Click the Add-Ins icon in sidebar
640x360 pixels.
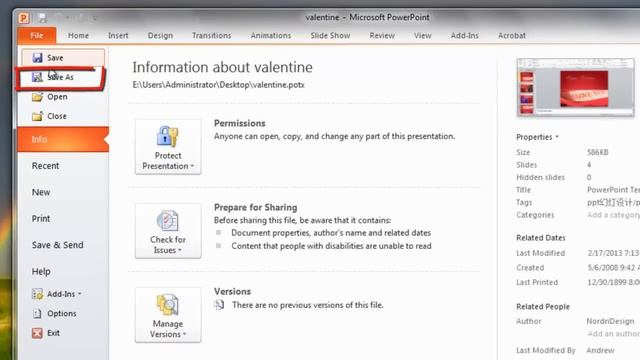(37, 294)
